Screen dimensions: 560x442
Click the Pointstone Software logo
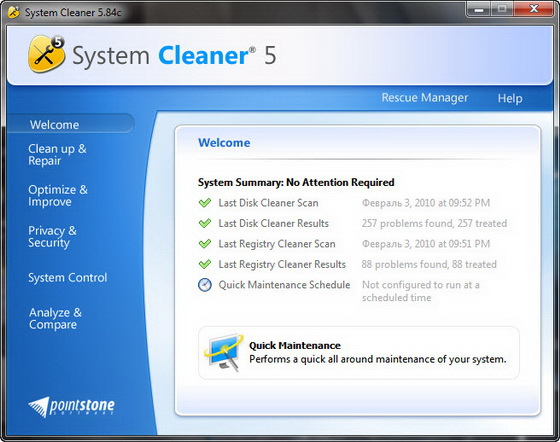click(71, 406)
